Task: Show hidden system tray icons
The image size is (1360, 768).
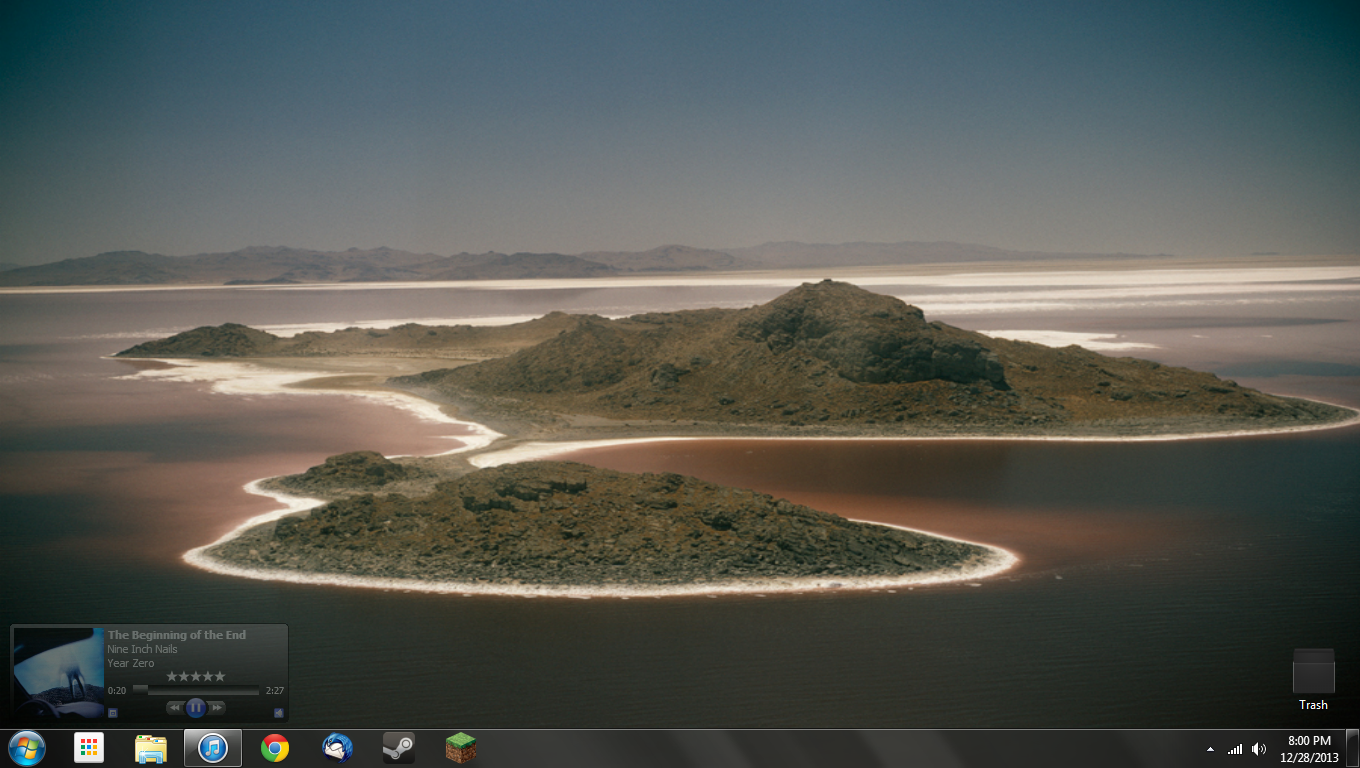Action: [x=1210, y=749]
